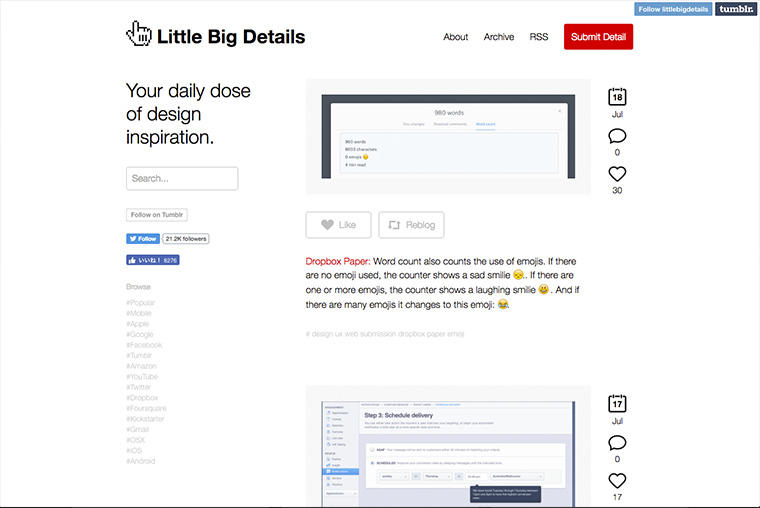Image resolution: width=760 pixels, height=508 pixels.
Task: Browse the #iOS tag
Action: [134, 451]
